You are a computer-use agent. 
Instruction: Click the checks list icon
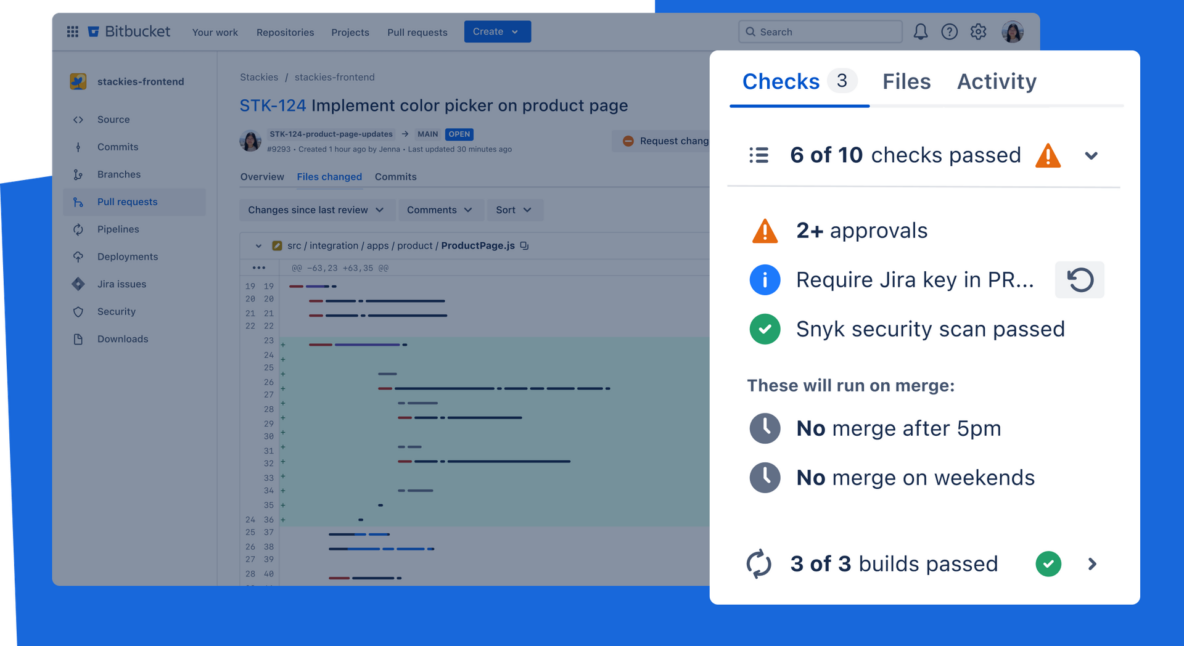click(759, 155)
